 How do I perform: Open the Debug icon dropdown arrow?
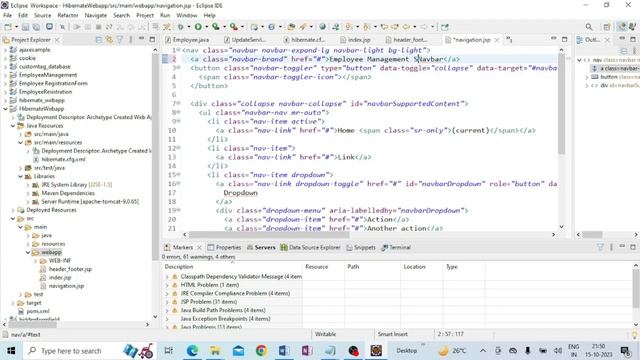(x=189, y=27)
